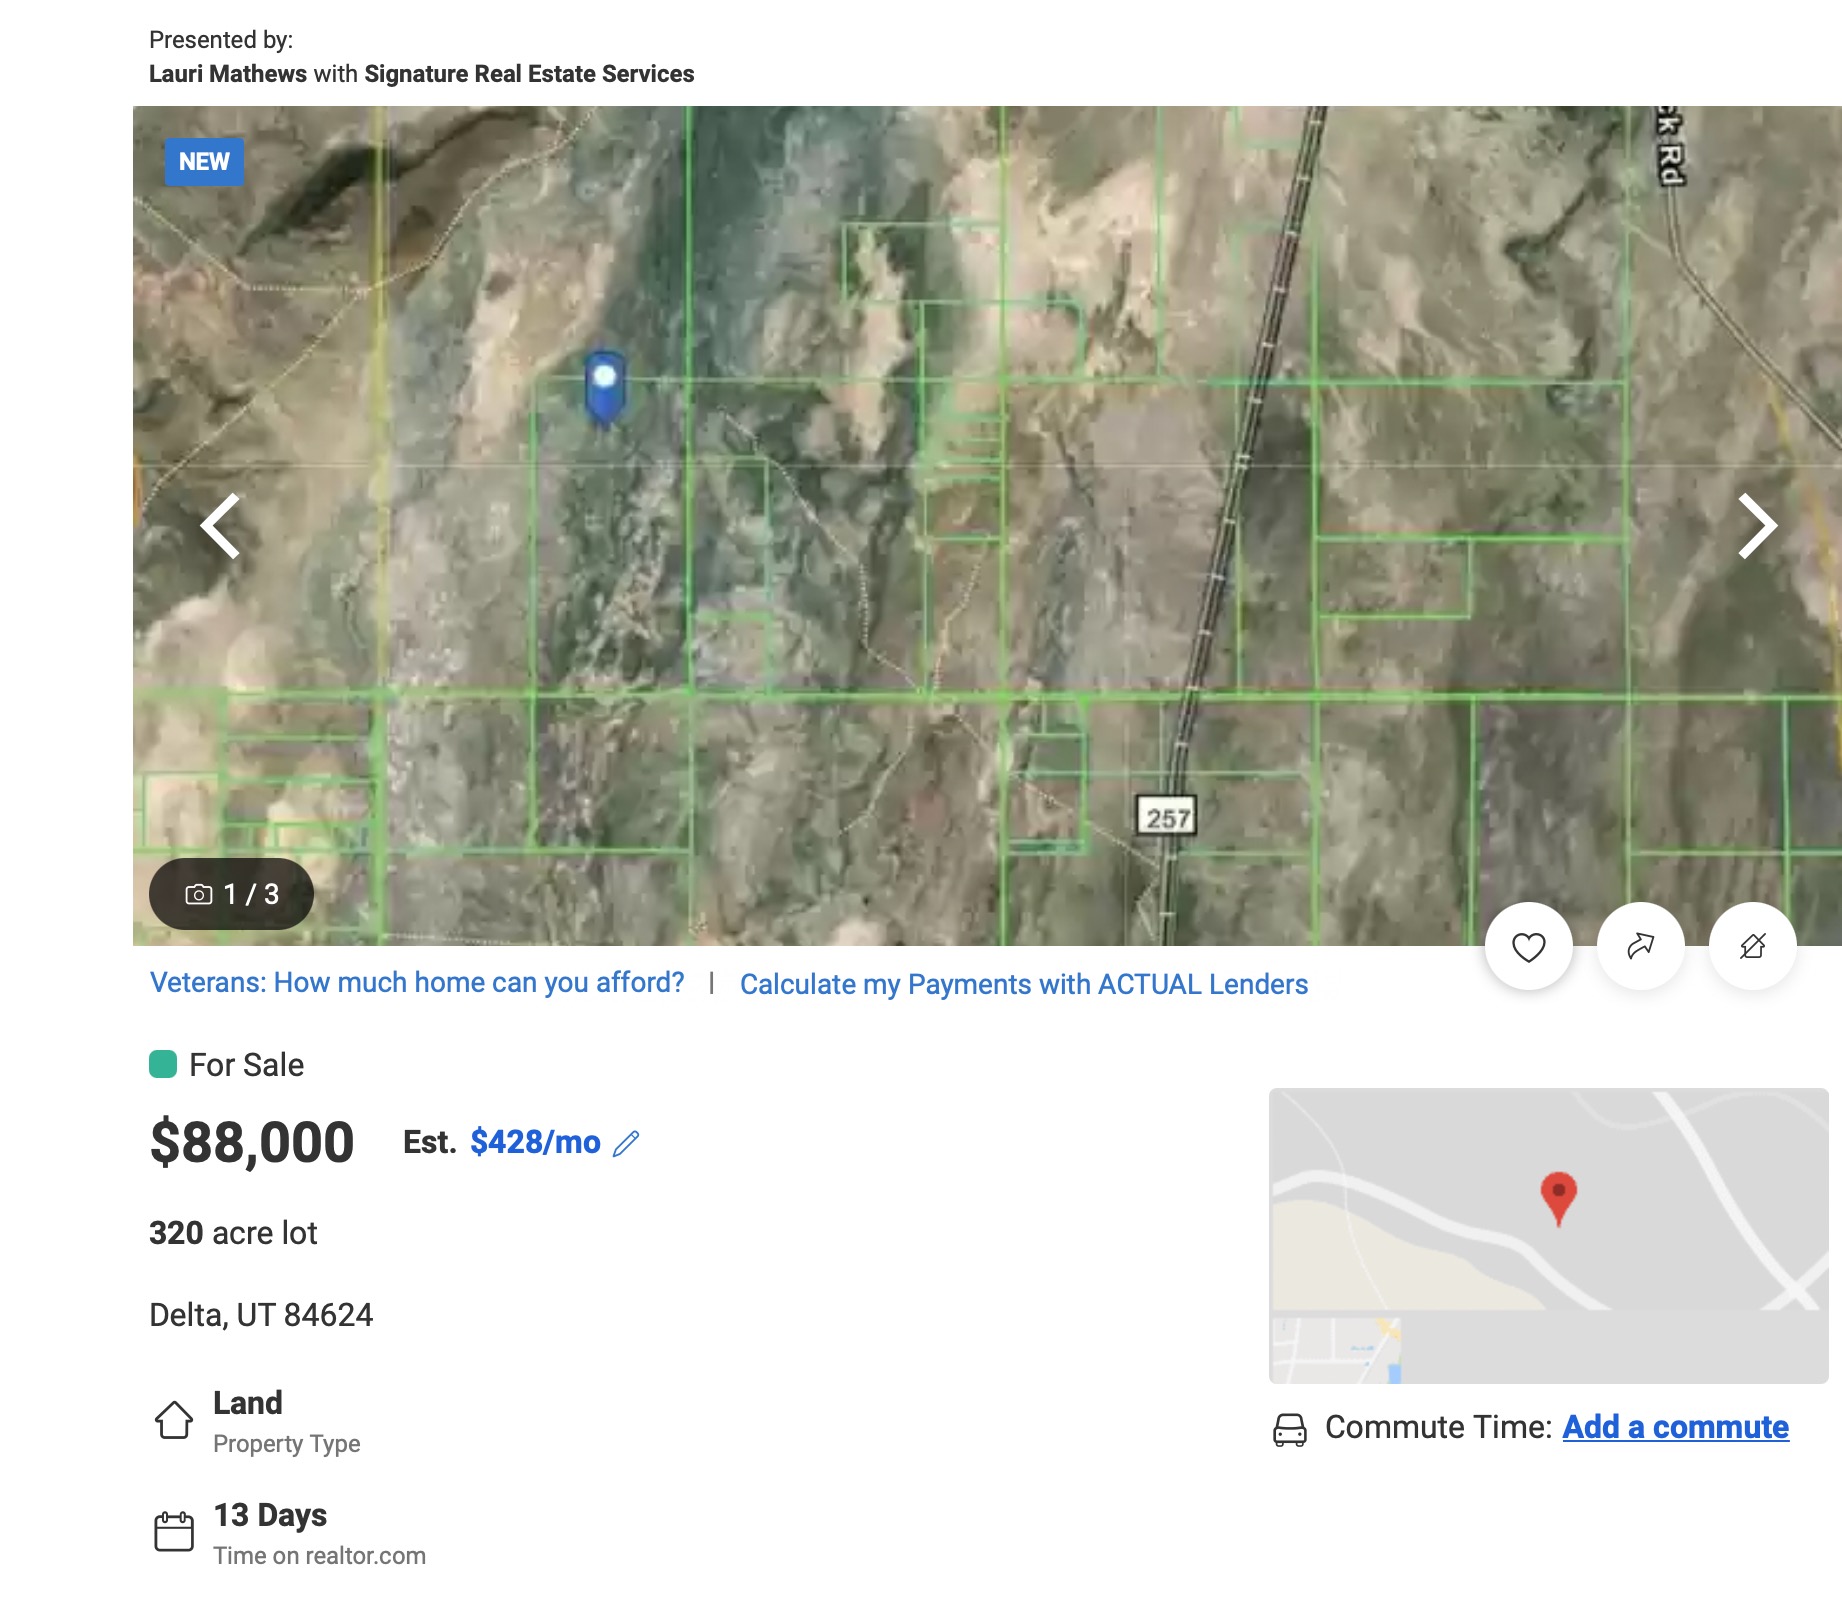
Task: Click the calendar icon beside 13 Days
Action: click(174, 1531)
